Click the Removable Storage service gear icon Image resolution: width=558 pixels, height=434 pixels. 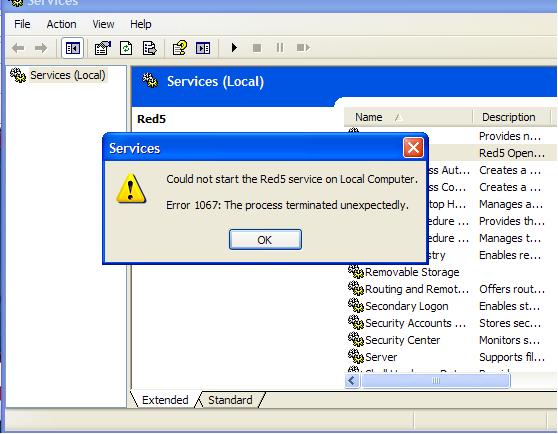click(356, 272)
